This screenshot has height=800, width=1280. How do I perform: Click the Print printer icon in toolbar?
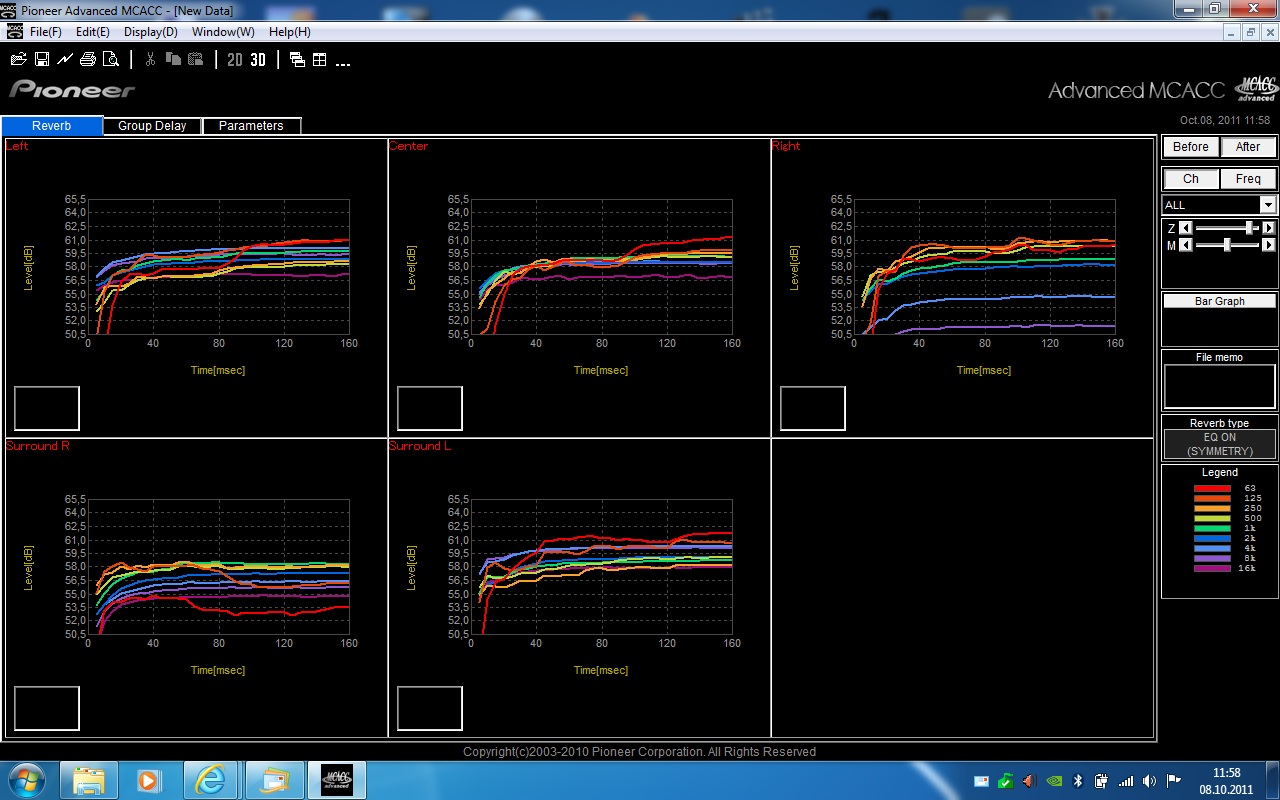[x=88, y=60]
